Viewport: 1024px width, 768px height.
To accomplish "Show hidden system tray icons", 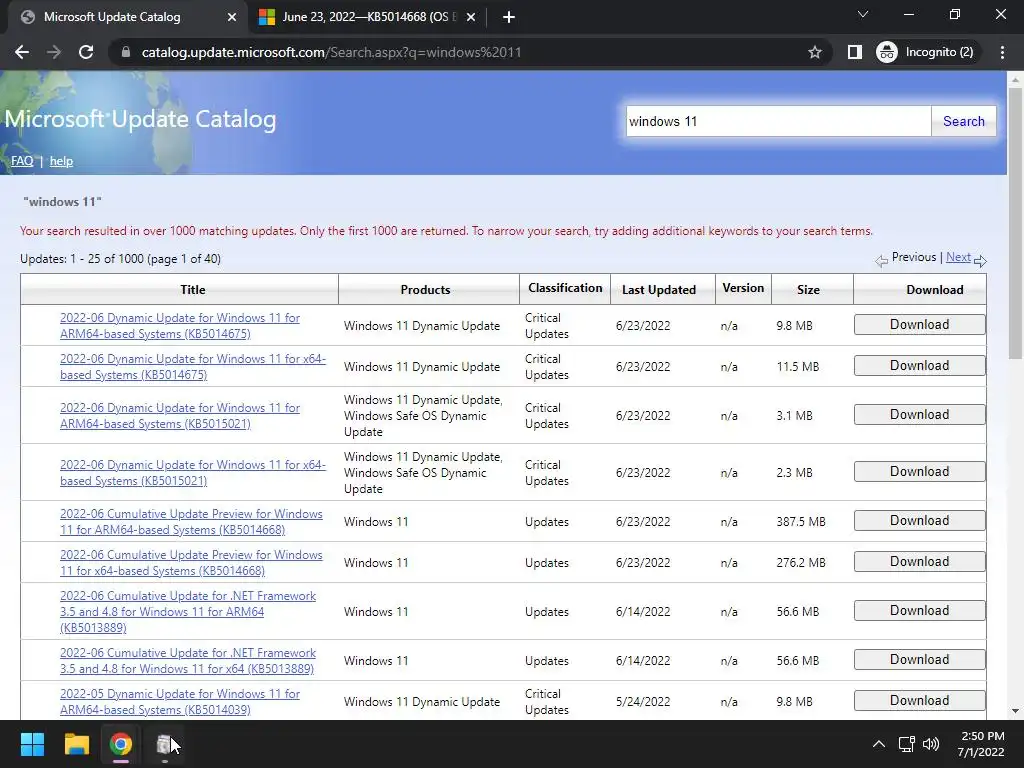I will (x=879, y=744).
